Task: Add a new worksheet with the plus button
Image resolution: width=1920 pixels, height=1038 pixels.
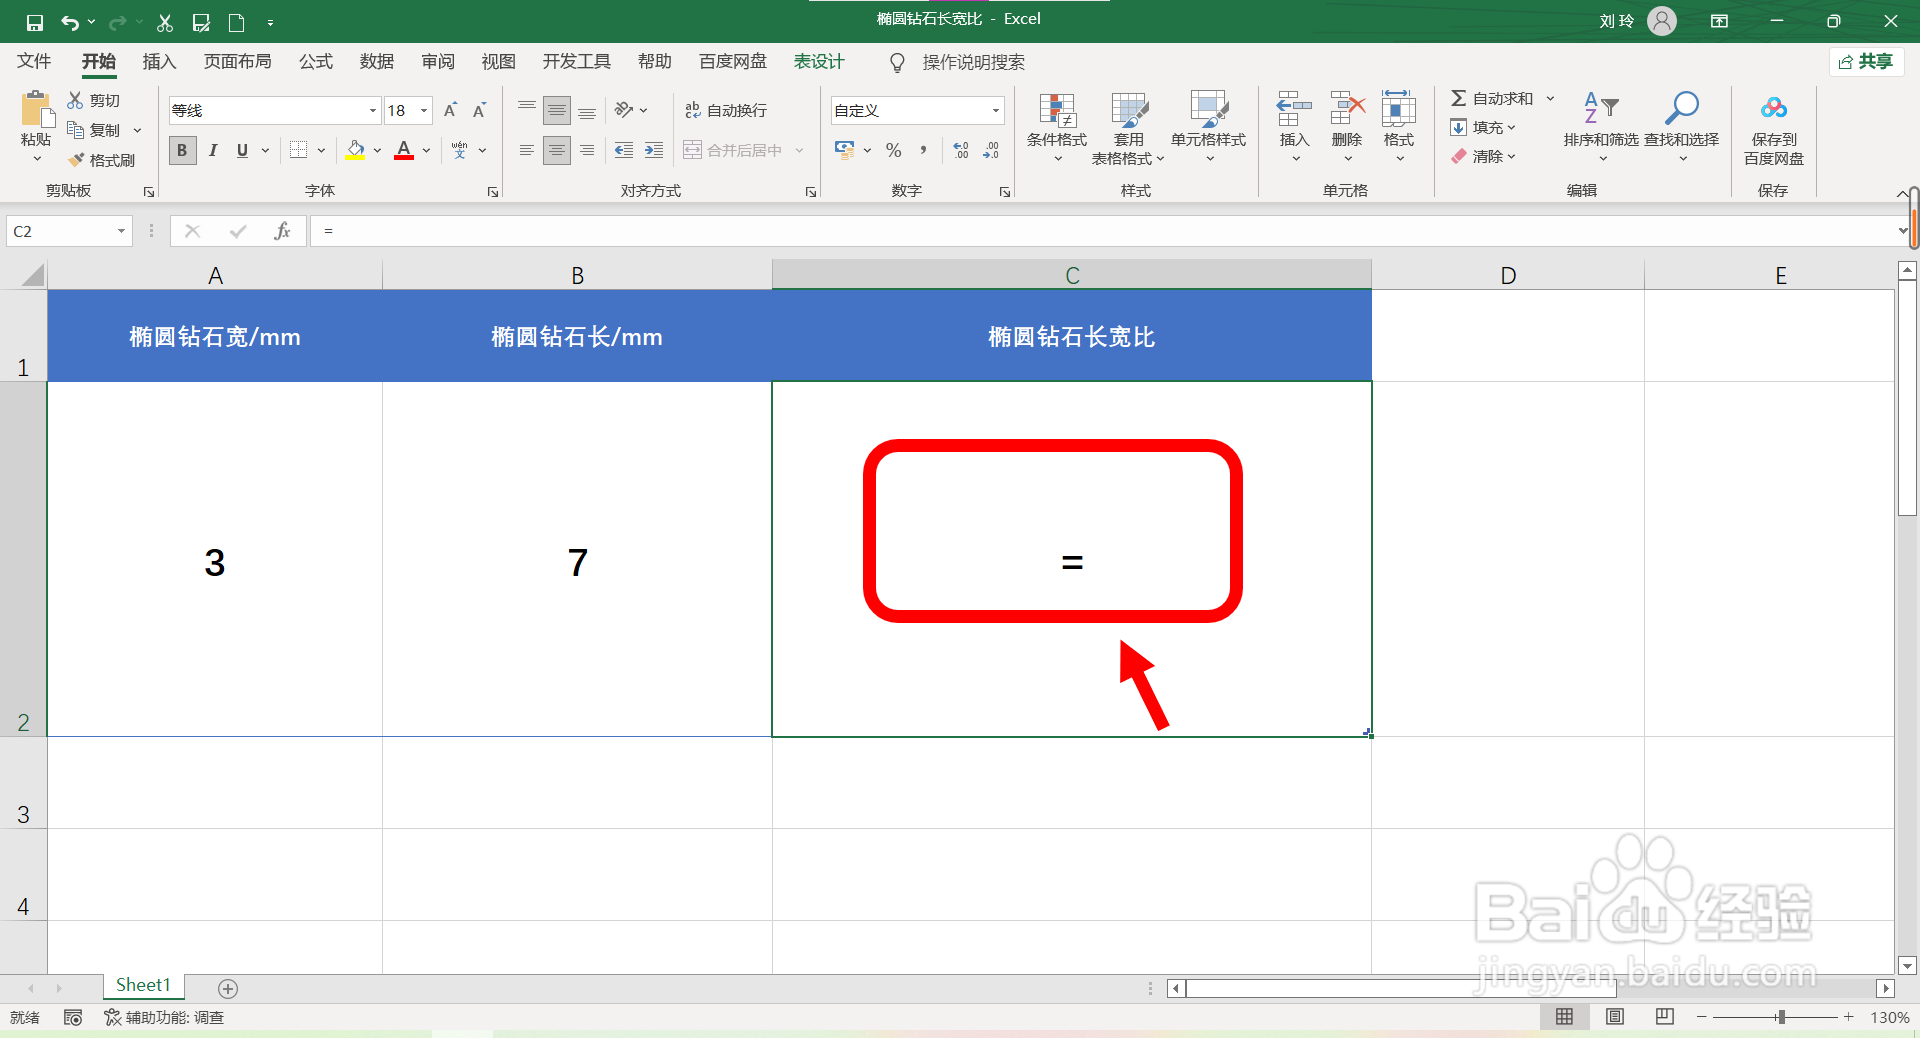Action: [227, 988]
